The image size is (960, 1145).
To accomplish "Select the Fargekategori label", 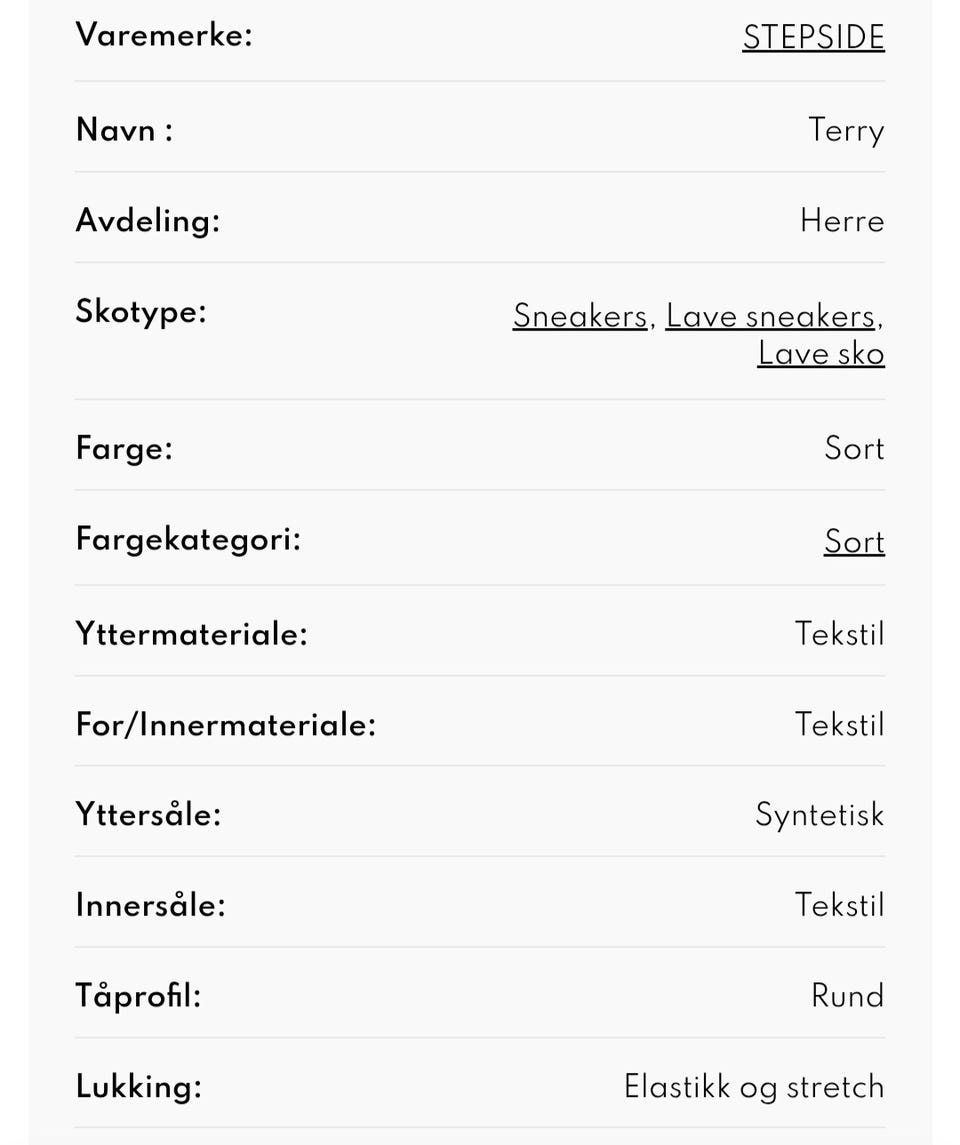I will [188, 540].
